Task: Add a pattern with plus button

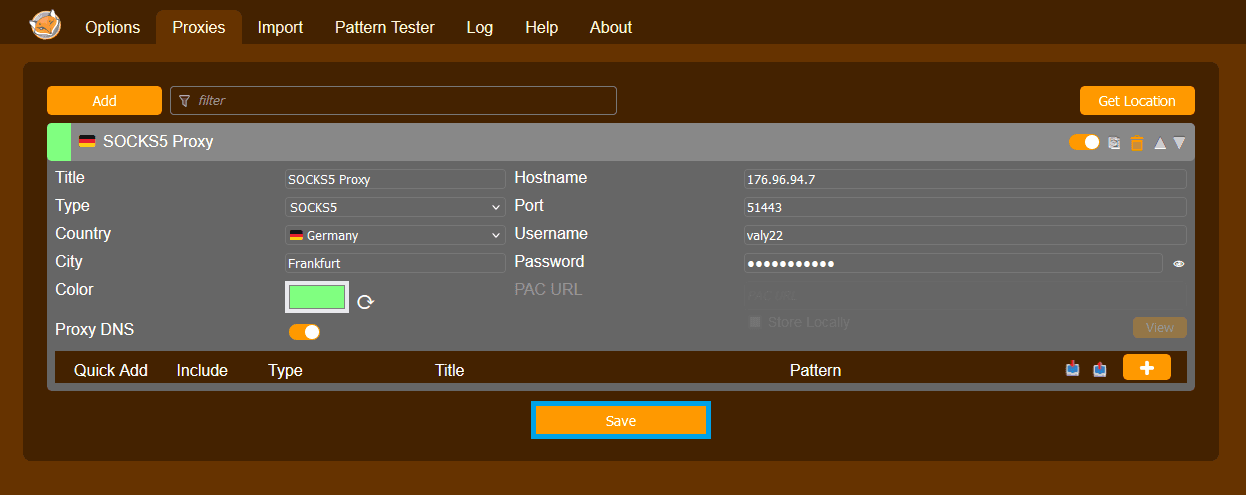Action: point(1147,368)
